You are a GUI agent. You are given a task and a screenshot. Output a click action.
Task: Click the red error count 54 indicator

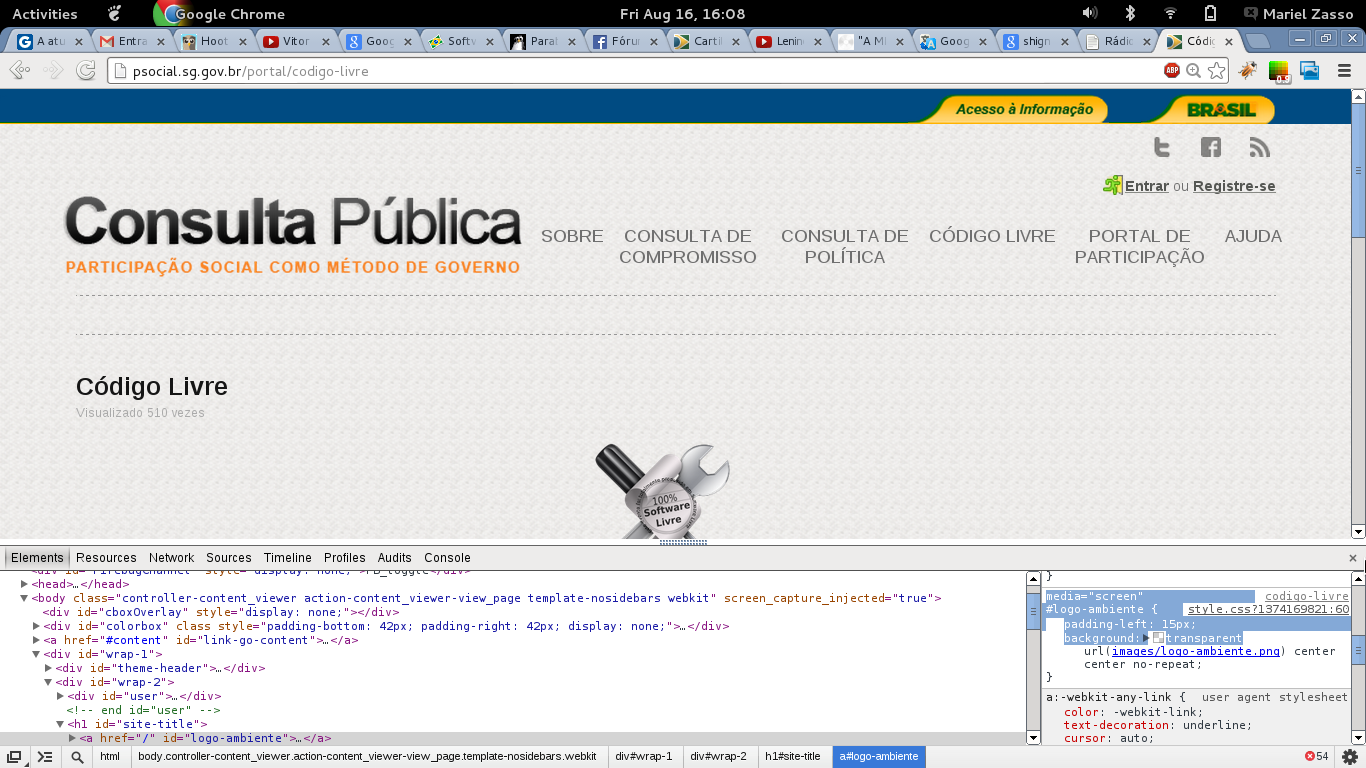[x=1317, y=756]
